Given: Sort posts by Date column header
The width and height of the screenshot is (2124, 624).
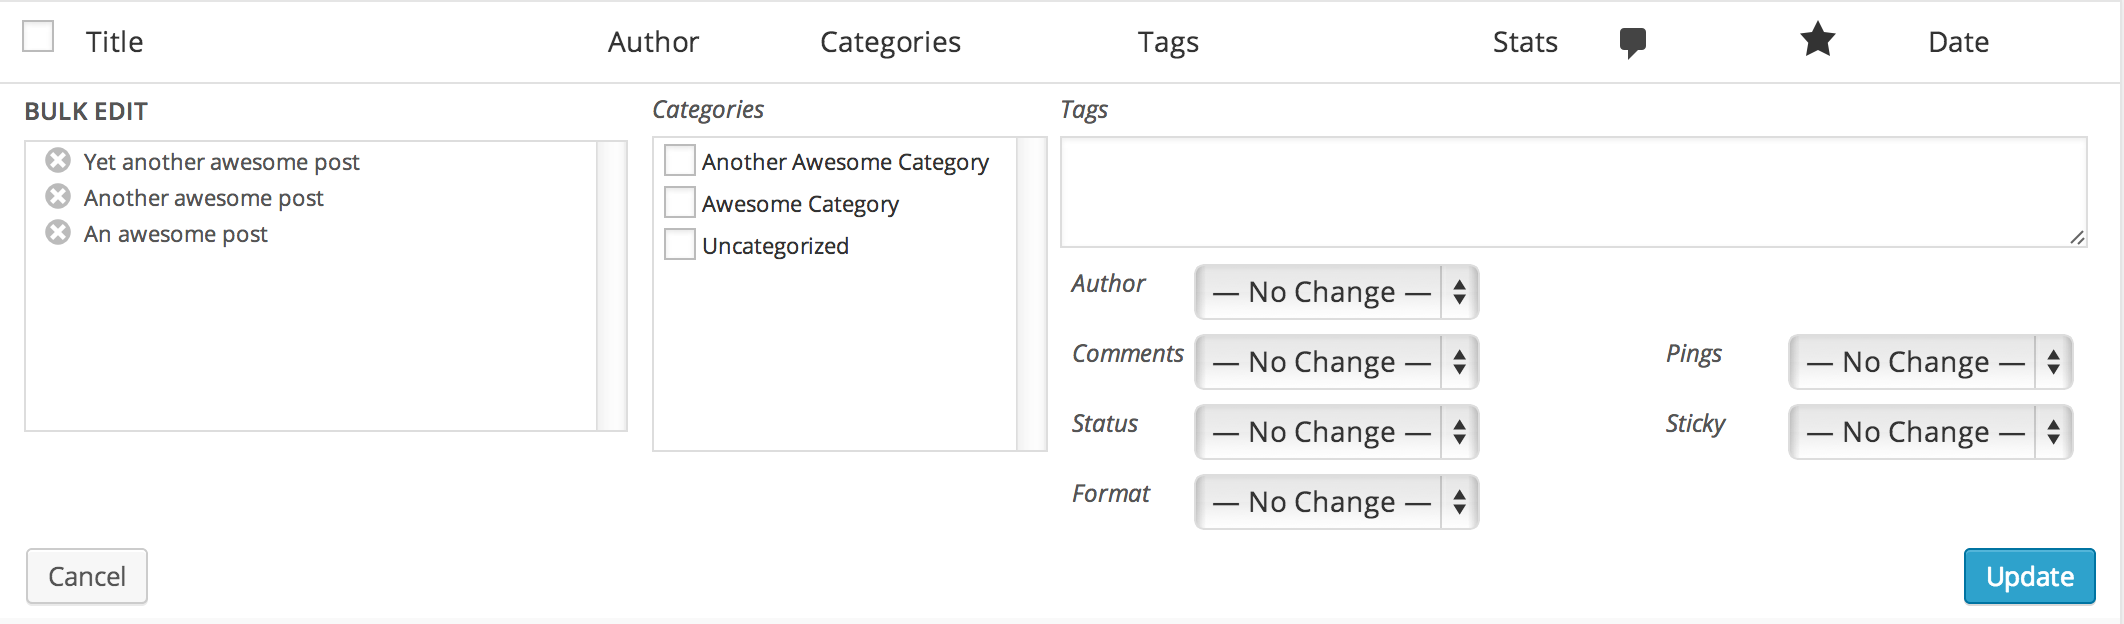Looking at the screenshot, I should coord(1958,42).
